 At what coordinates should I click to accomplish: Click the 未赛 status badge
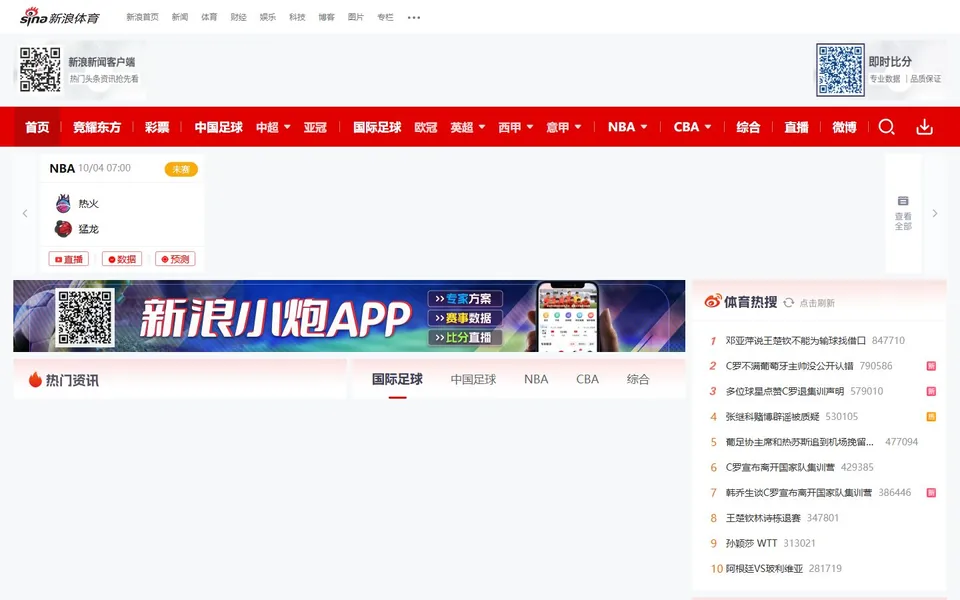pos(181,169)
